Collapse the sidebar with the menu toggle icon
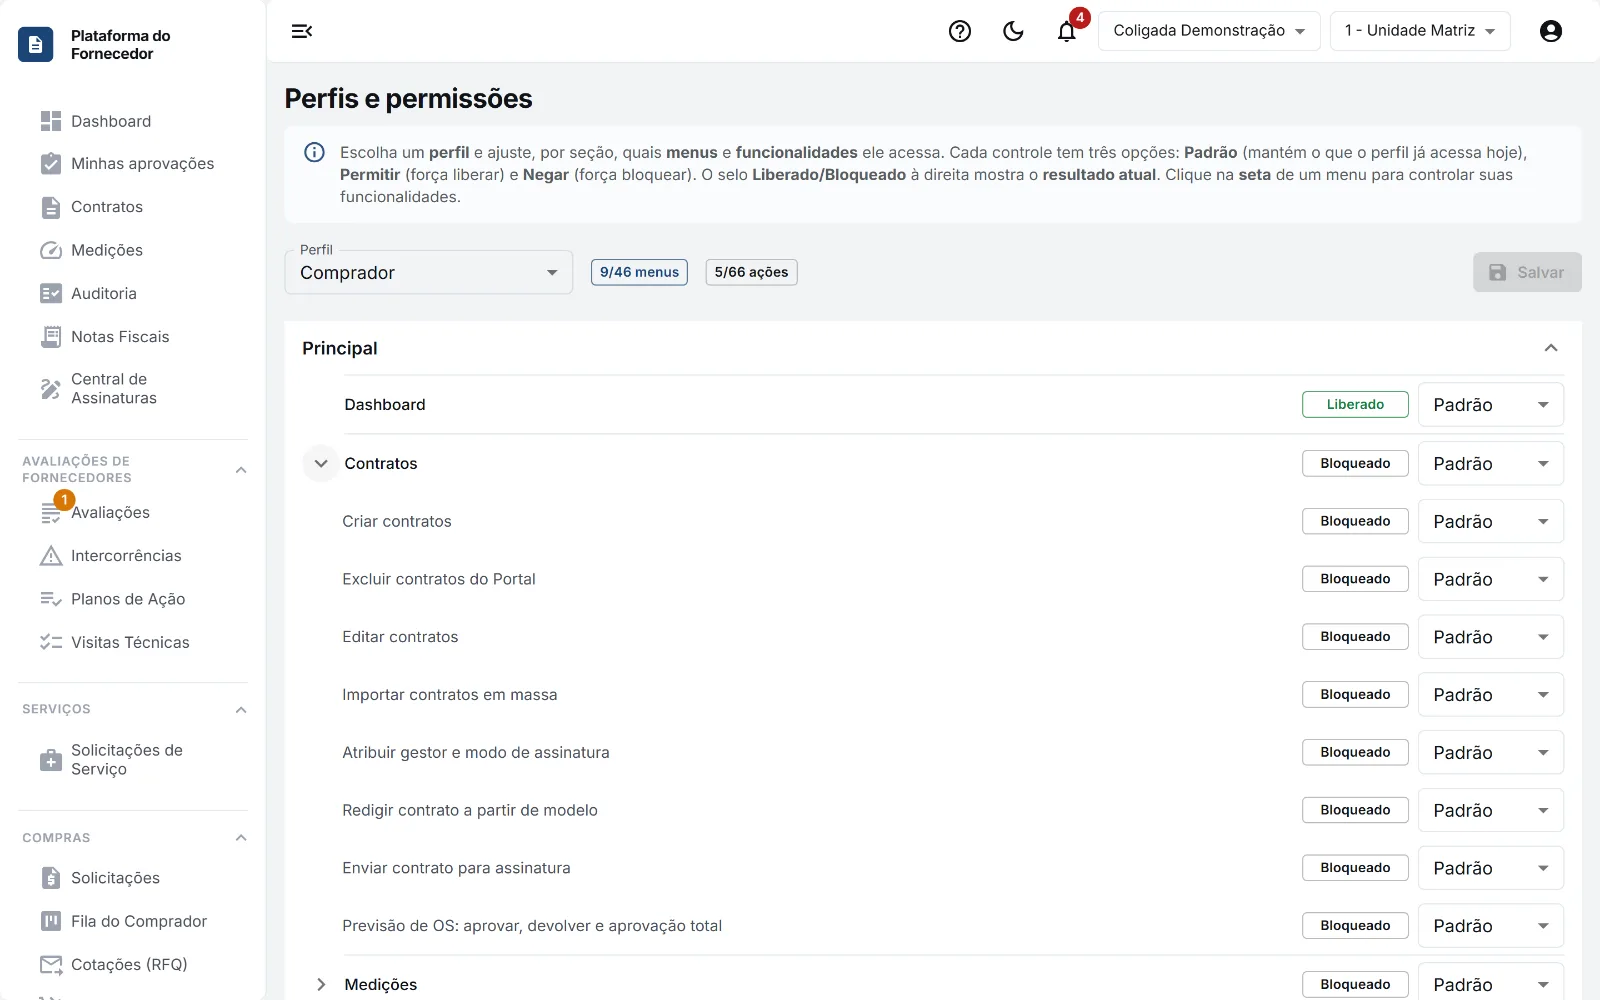This screenshot has width=1600, height=1000. point(302,31)
